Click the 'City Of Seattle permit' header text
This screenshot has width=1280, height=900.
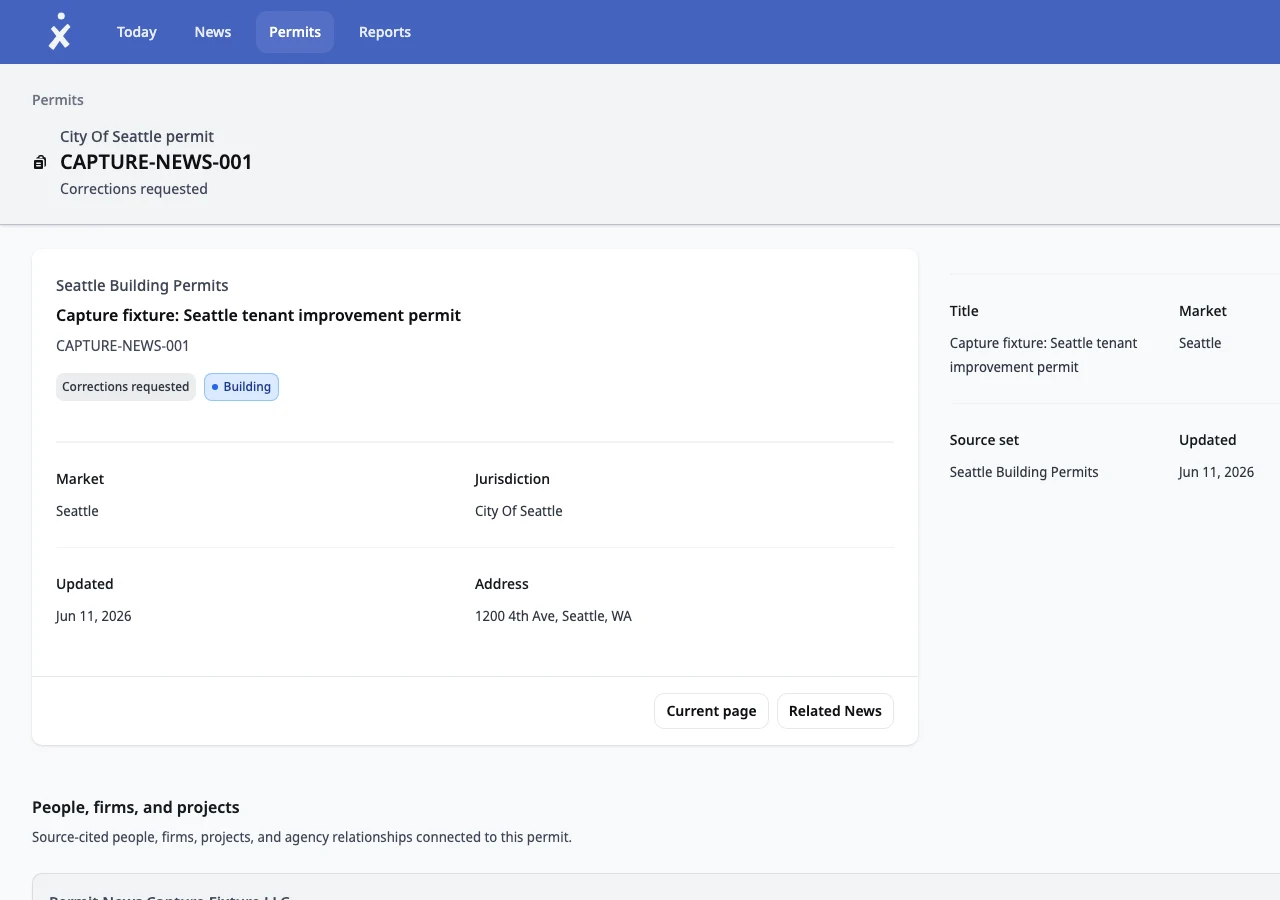click(137, 136)
